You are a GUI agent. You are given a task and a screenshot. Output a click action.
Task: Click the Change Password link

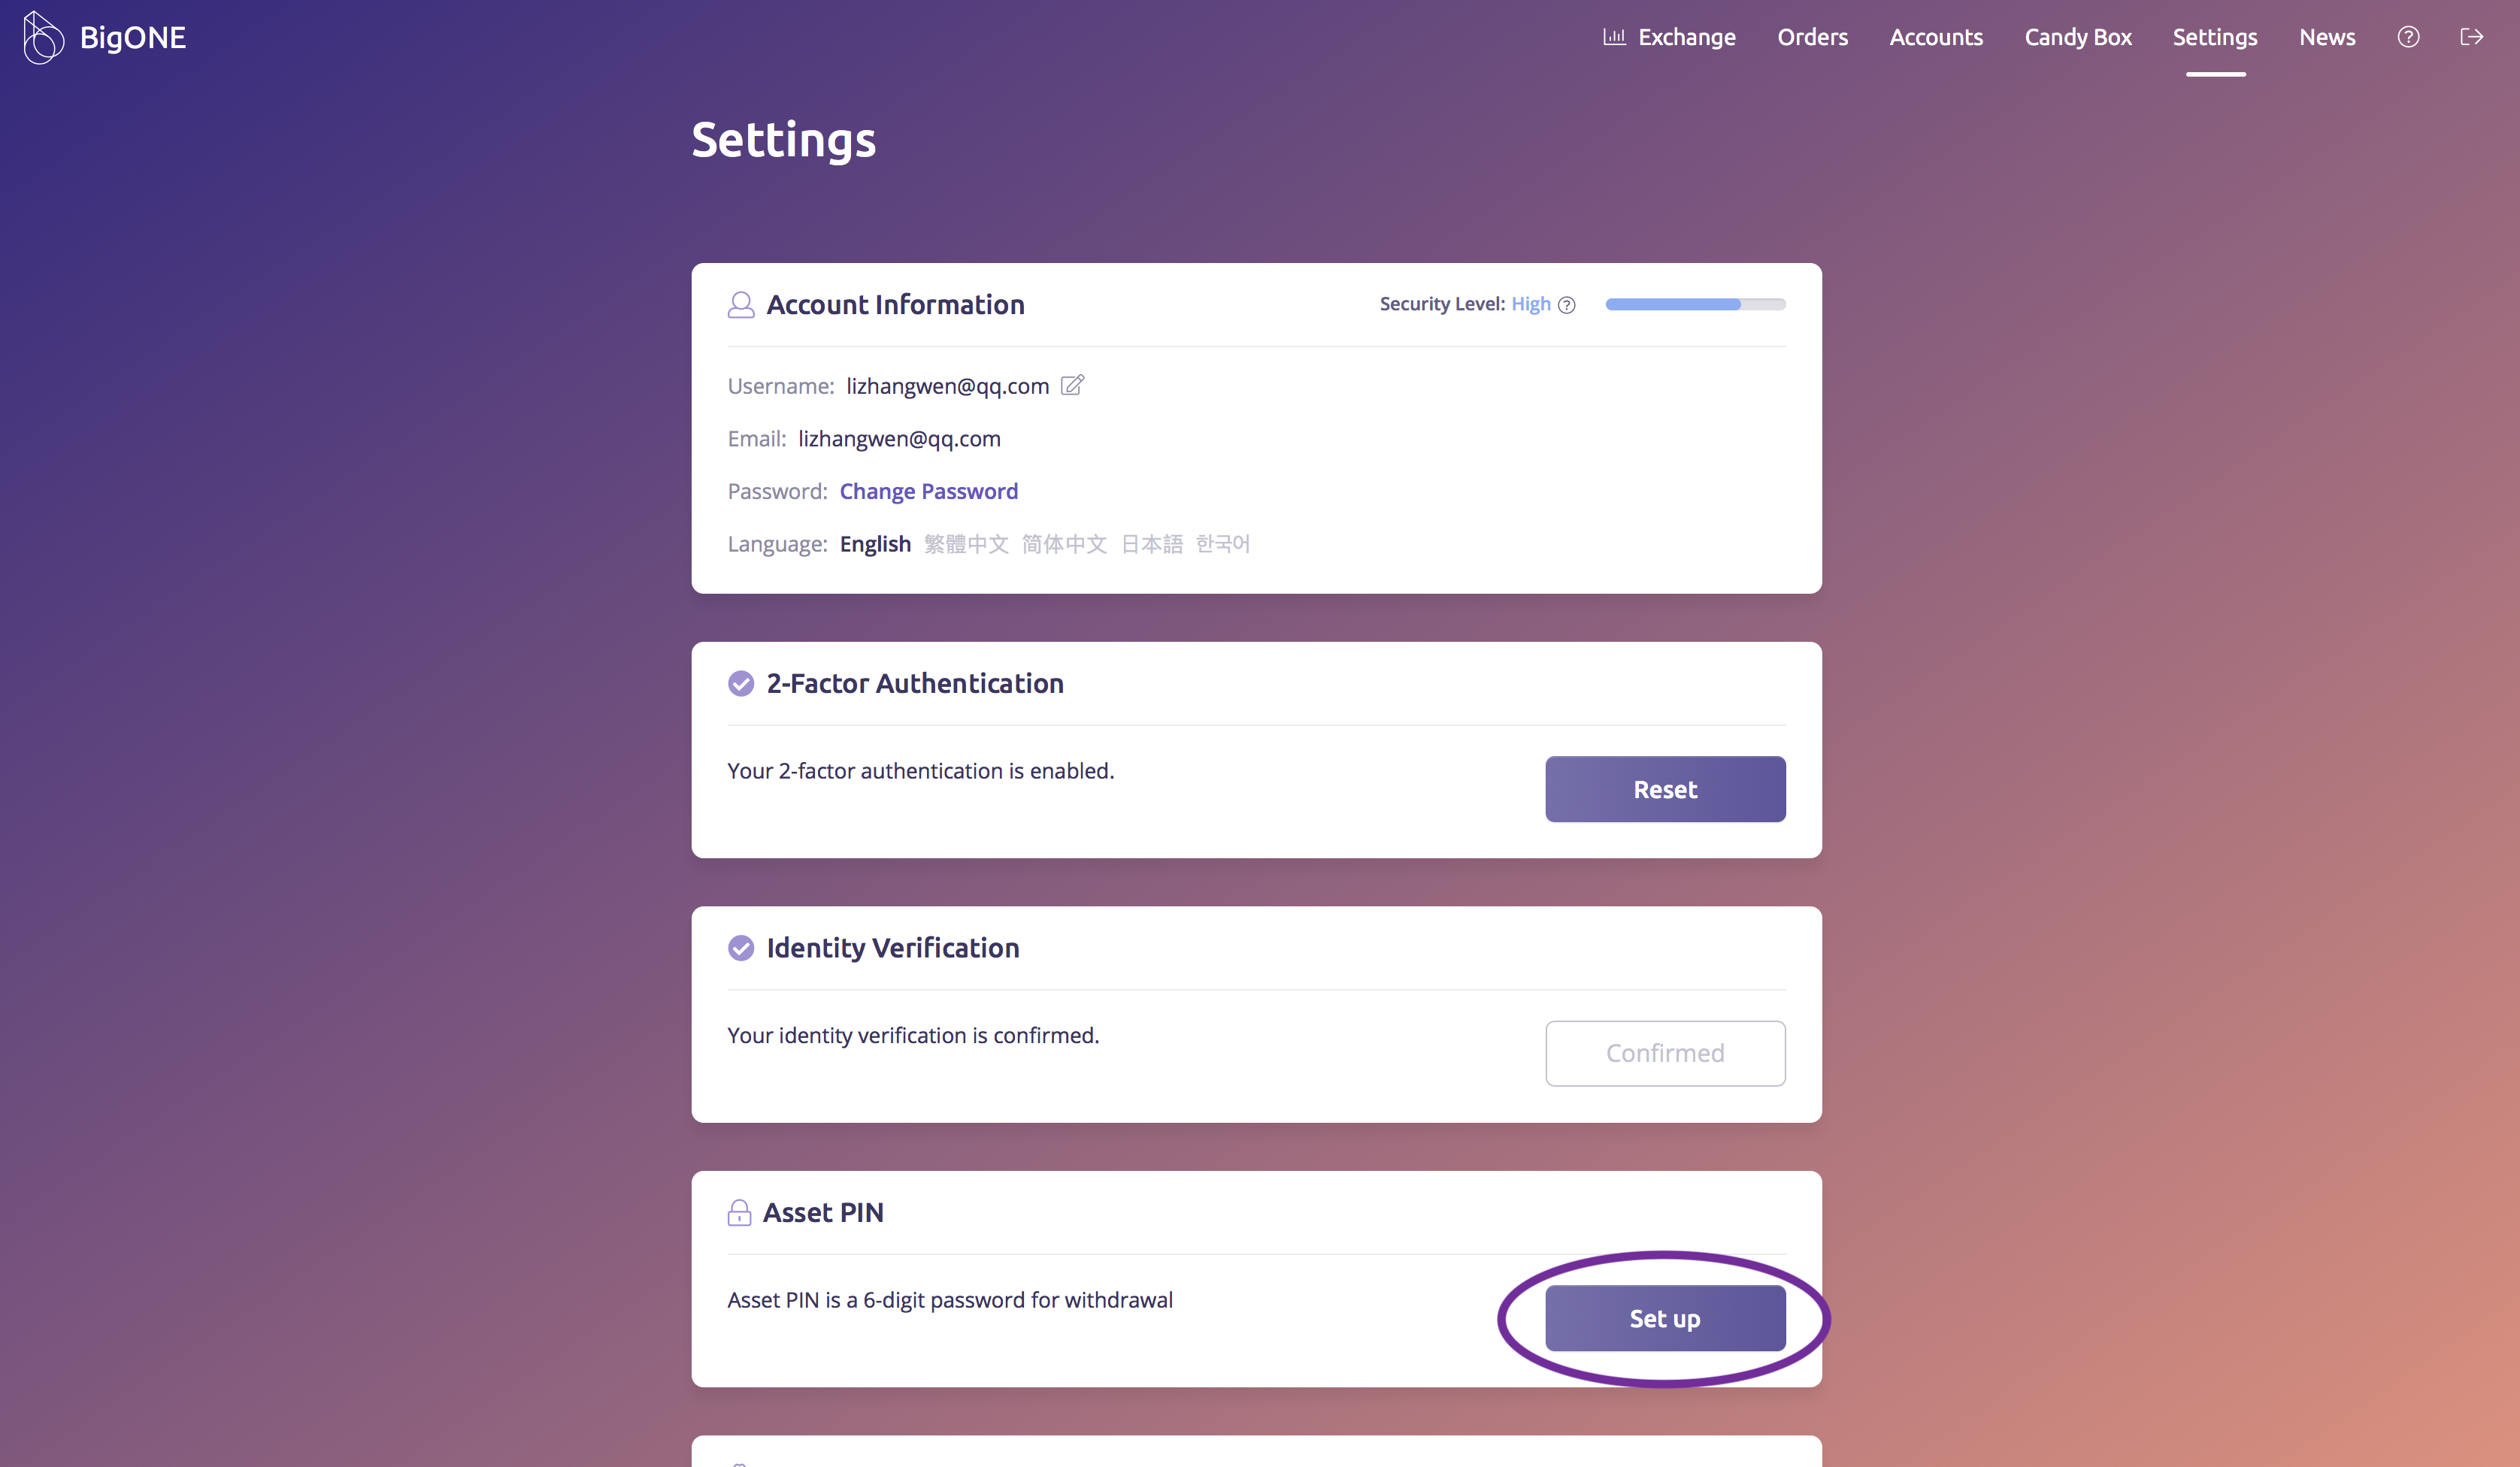pos(928,491)
